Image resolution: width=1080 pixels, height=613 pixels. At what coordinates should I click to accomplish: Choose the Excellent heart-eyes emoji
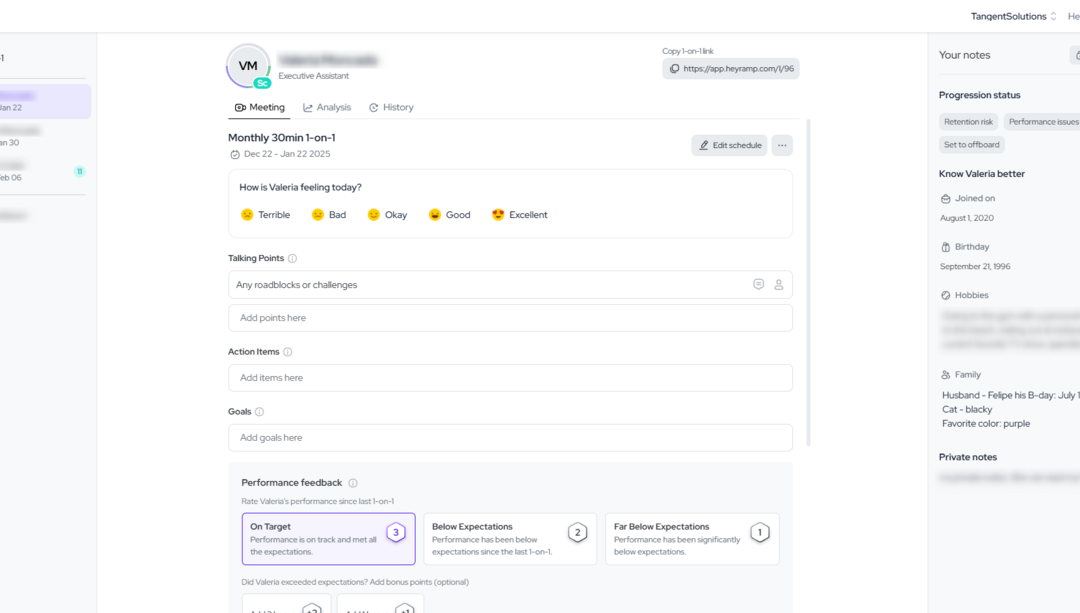tap(498, 215)
